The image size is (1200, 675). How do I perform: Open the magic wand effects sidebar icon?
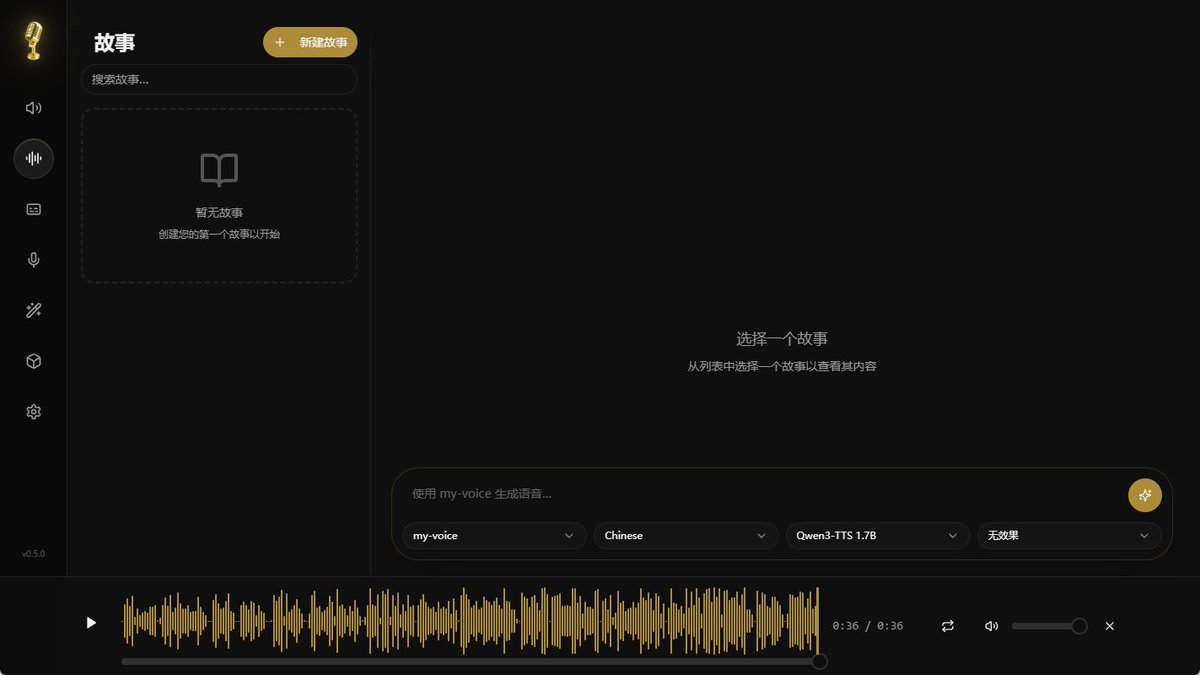pyautogui.click(x=34, y=311)
